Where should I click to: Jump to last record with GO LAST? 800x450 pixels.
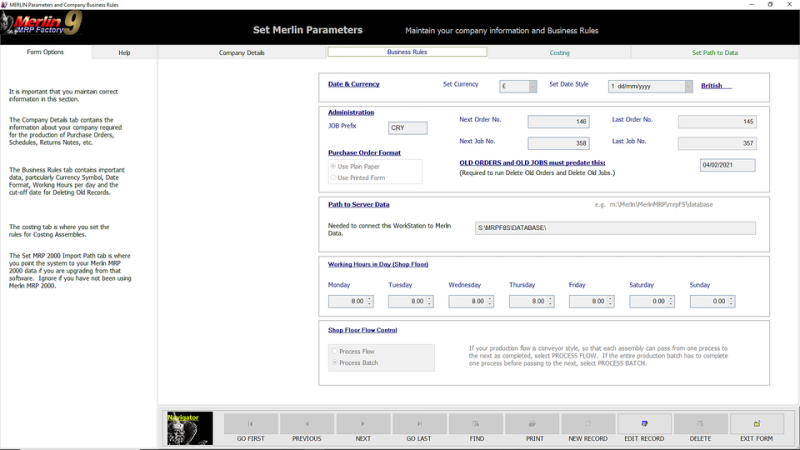pos(419,424)
